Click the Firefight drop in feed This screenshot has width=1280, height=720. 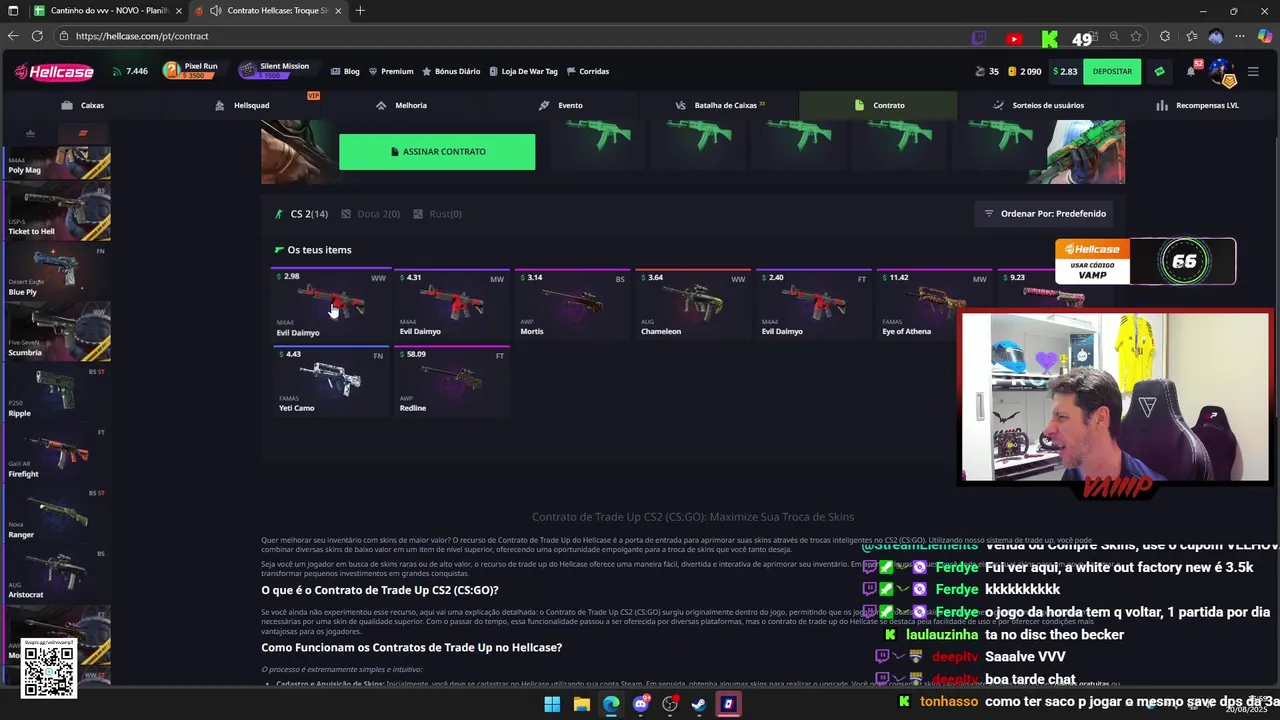point(56,453)
